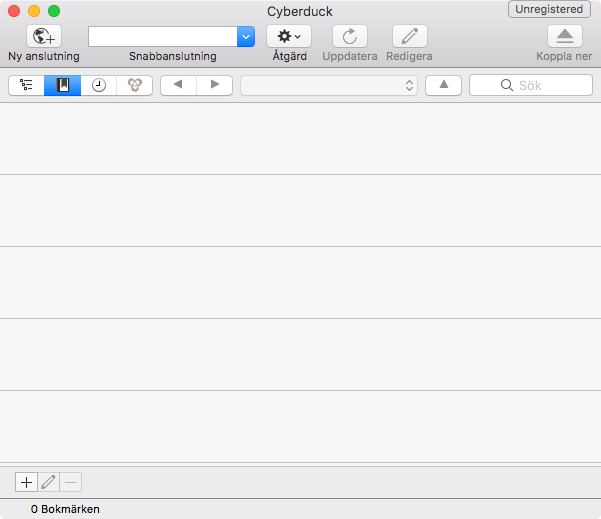The width and height of the screenshot is (601, 519).
Task: Go back with the left arrow button
Action: [x=178, y=85]
